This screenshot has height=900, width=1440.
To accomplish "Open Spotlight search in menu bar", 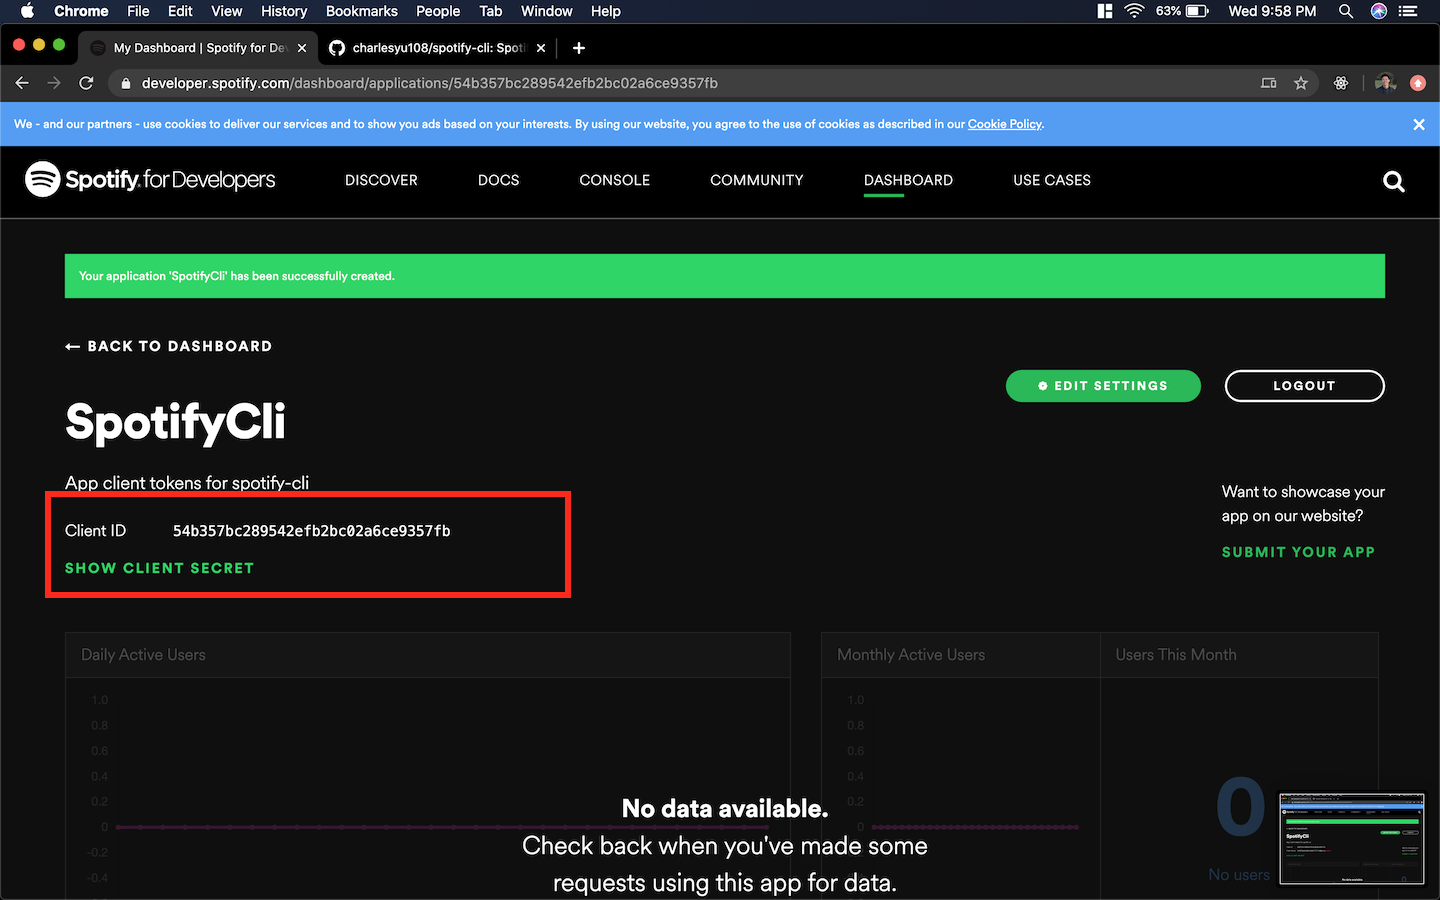I will coord(1346,11).
